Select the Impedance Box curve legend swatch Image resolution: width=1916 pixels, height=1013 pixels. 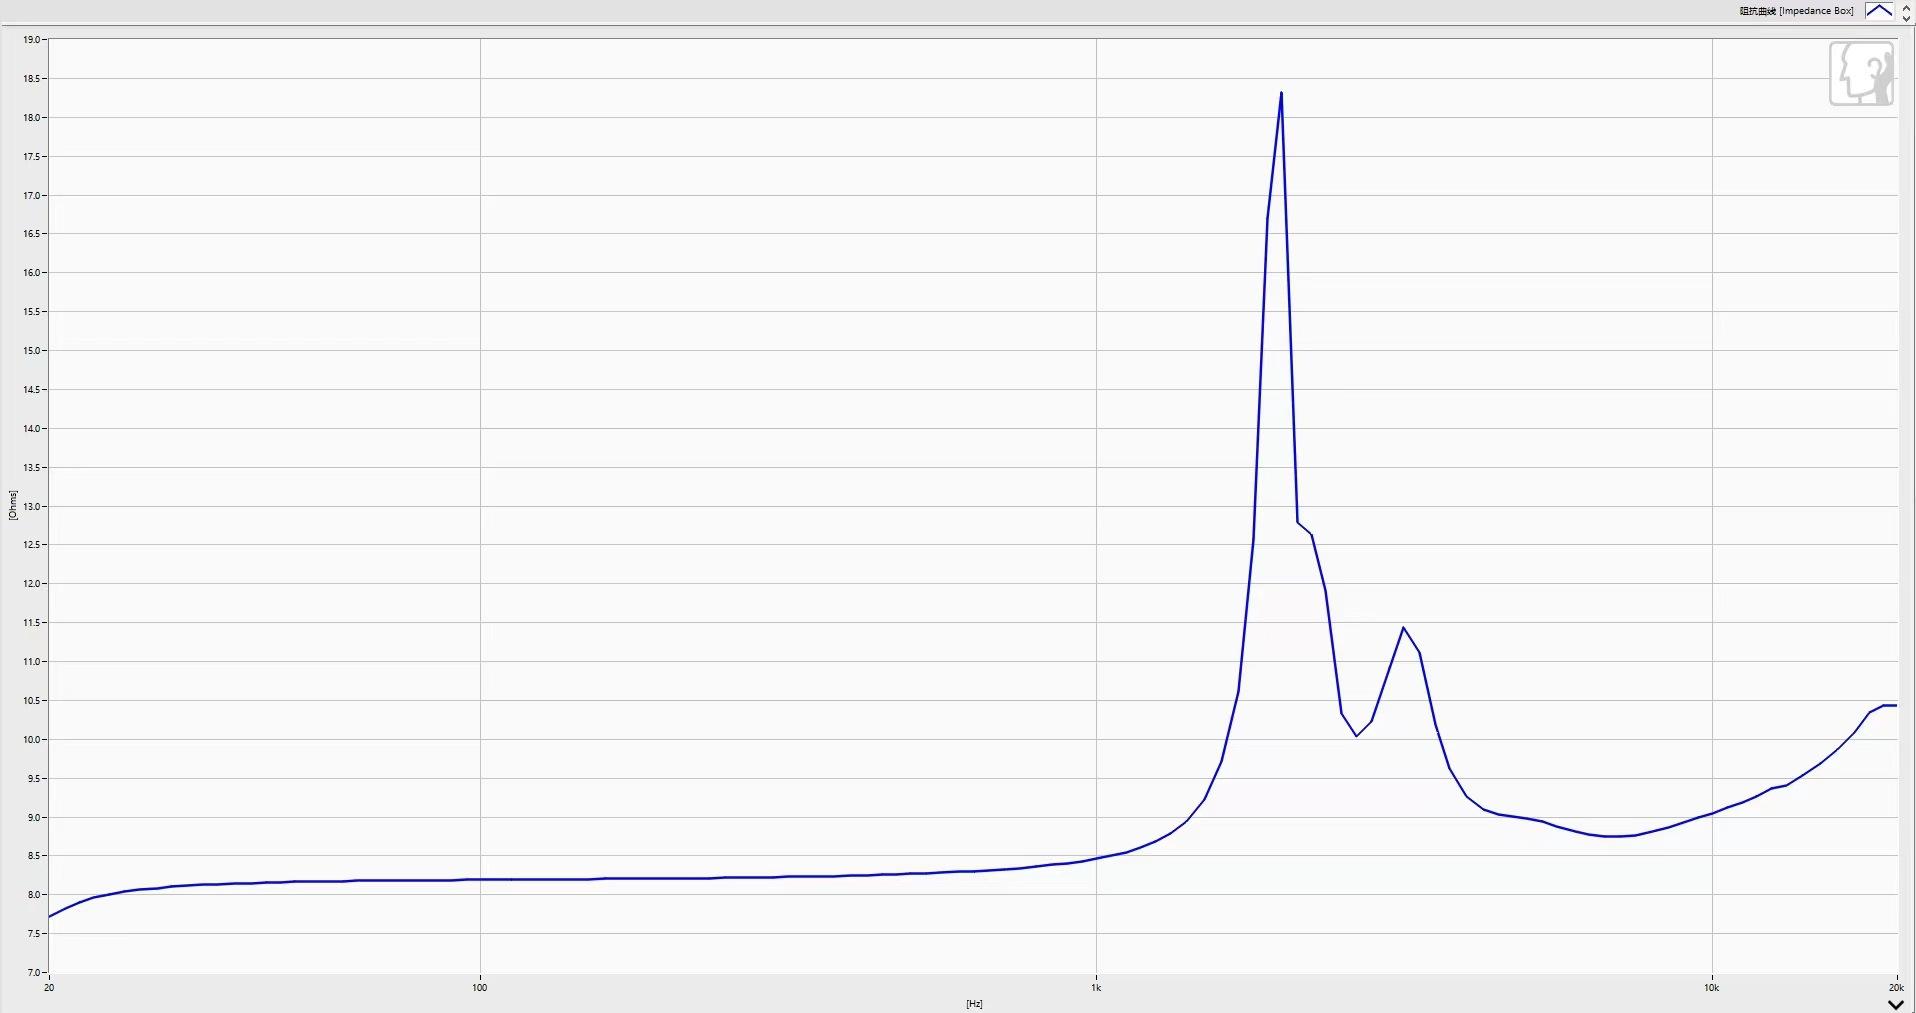[1879, 11]
